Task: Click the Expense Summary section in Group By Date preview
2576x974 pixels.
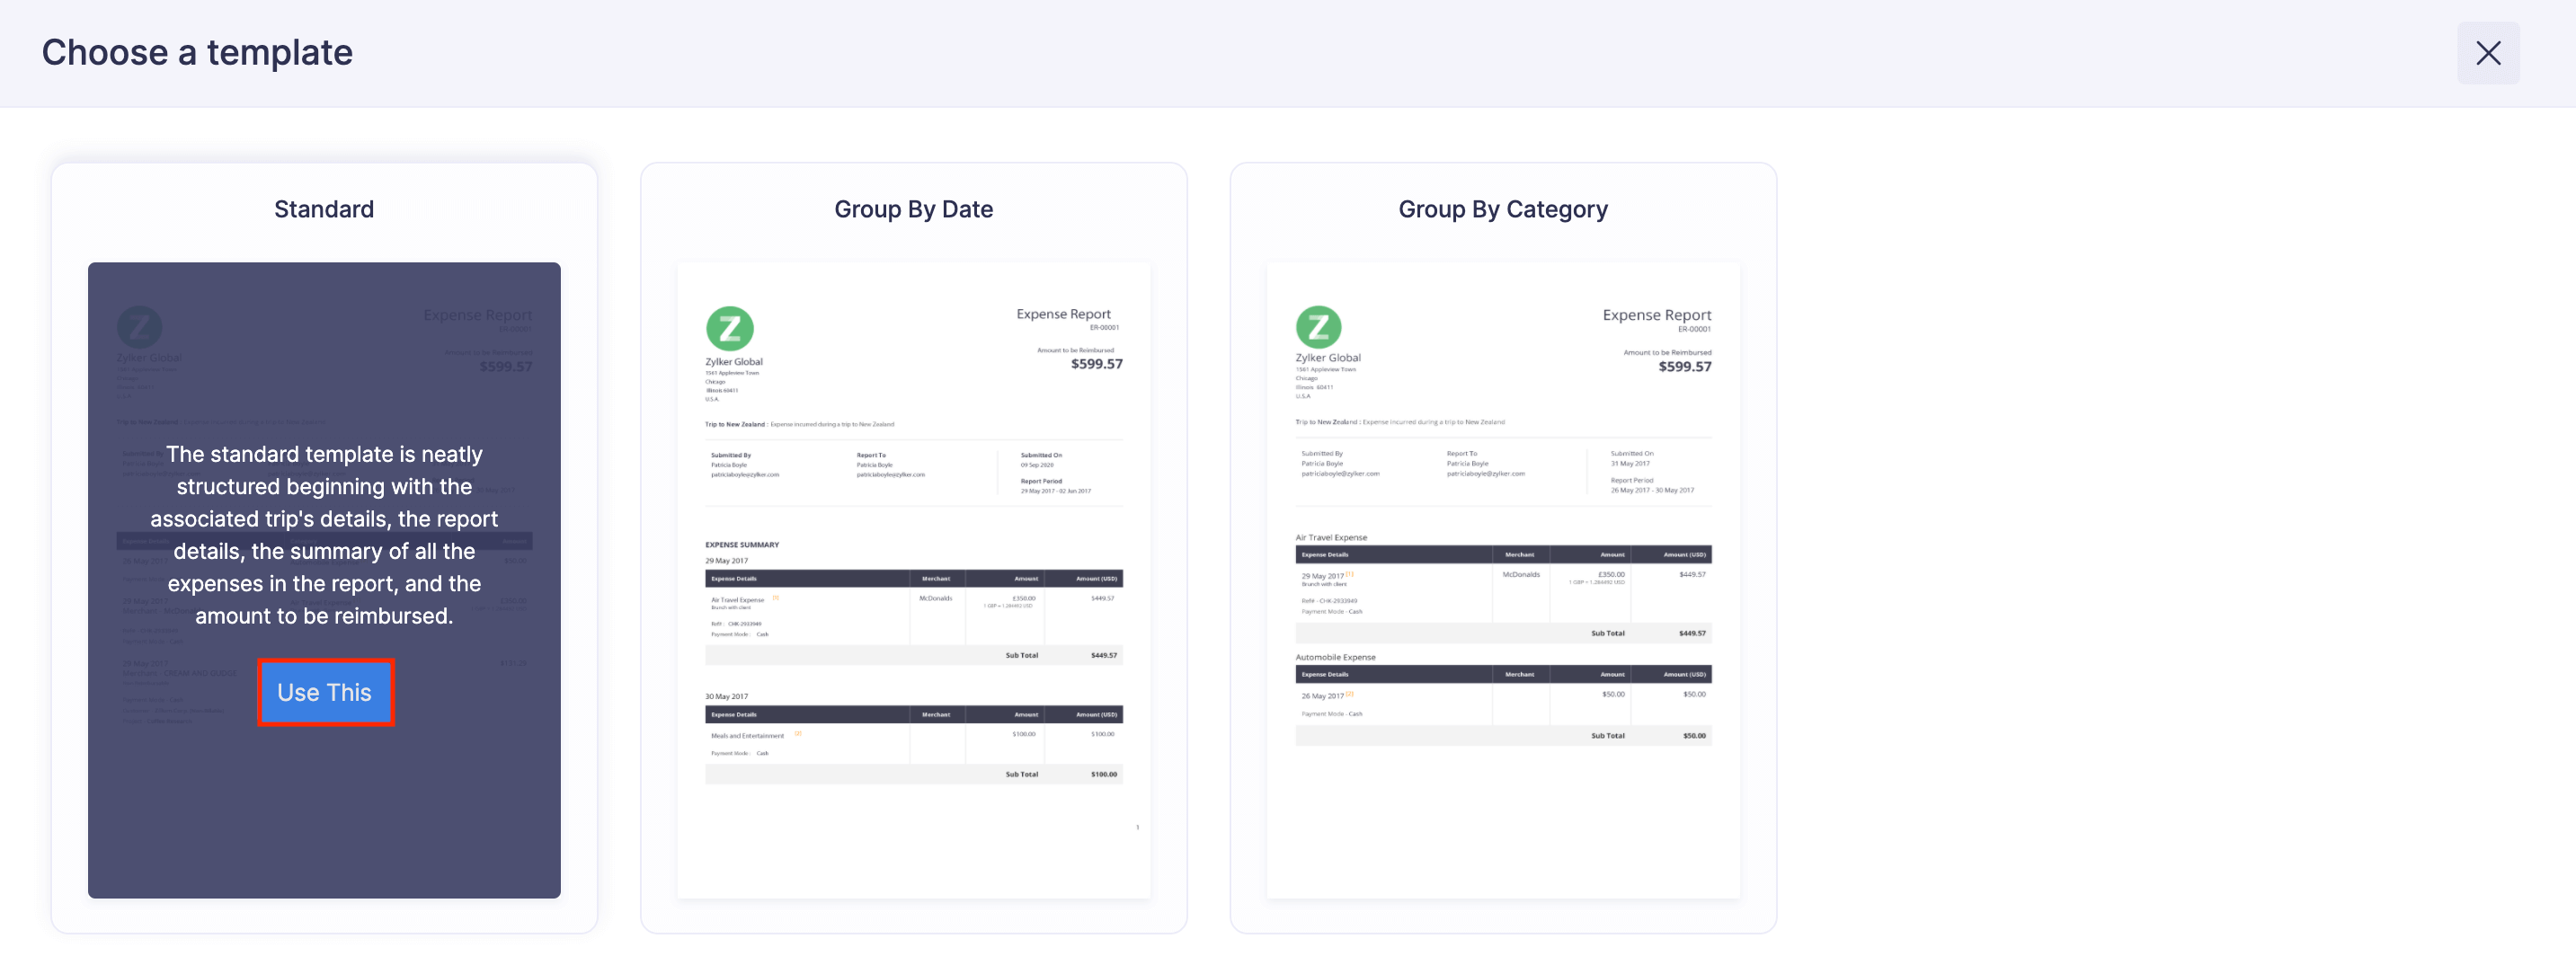Action: pyautogui.click(x=743, y=545)
